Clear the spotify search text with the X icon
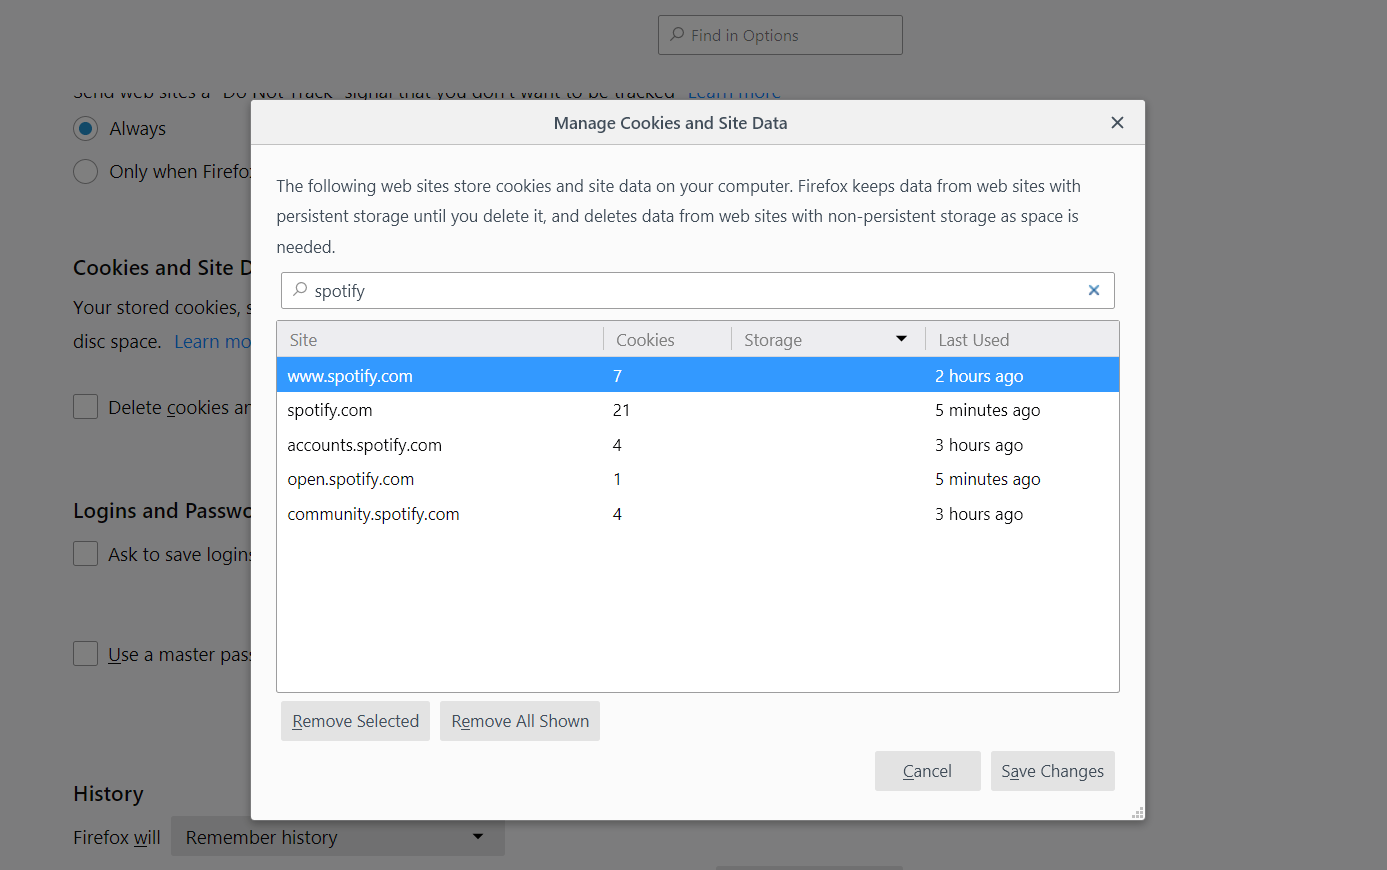 pyautogui.click(x=1094, y=290)
